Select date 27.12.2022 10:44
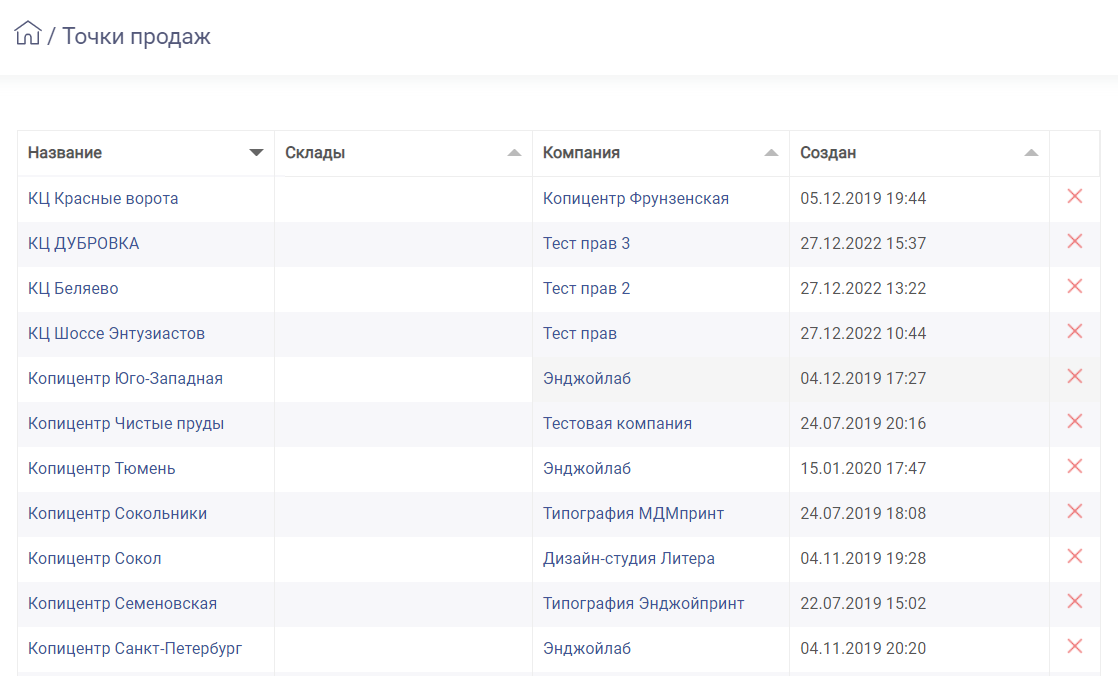This screenshot has width=1118, height=676. click(x=863, y=333)
